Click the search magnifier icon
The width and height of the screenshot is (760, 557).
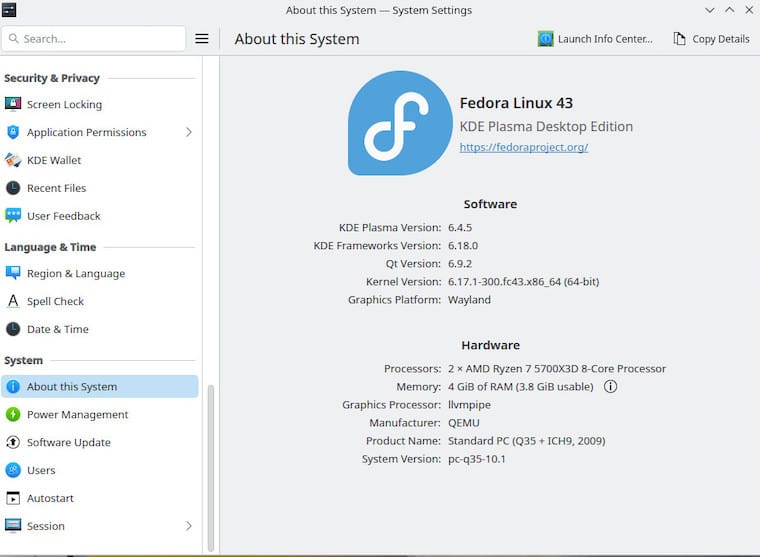pos(14,38)
